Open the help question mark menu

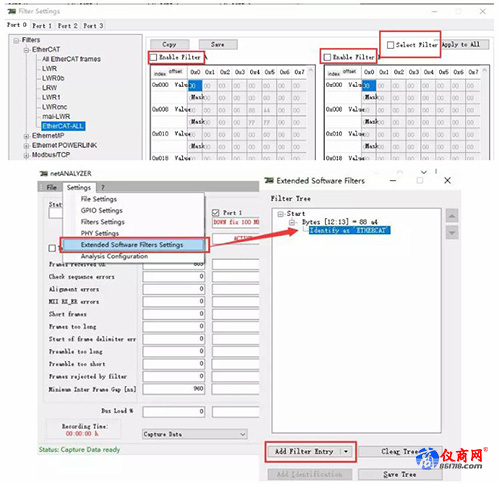click(103, 187)
